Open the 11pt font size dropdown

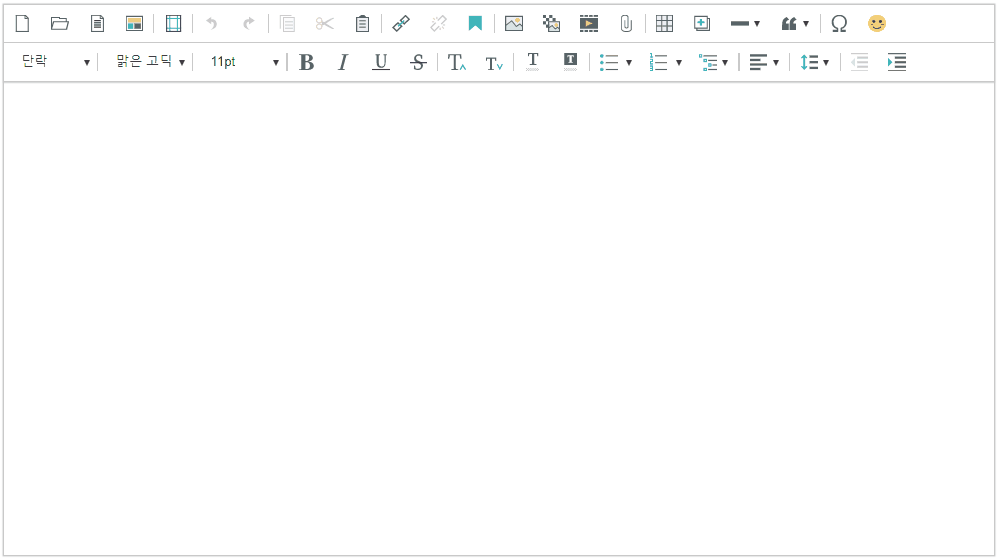[244, 62]
